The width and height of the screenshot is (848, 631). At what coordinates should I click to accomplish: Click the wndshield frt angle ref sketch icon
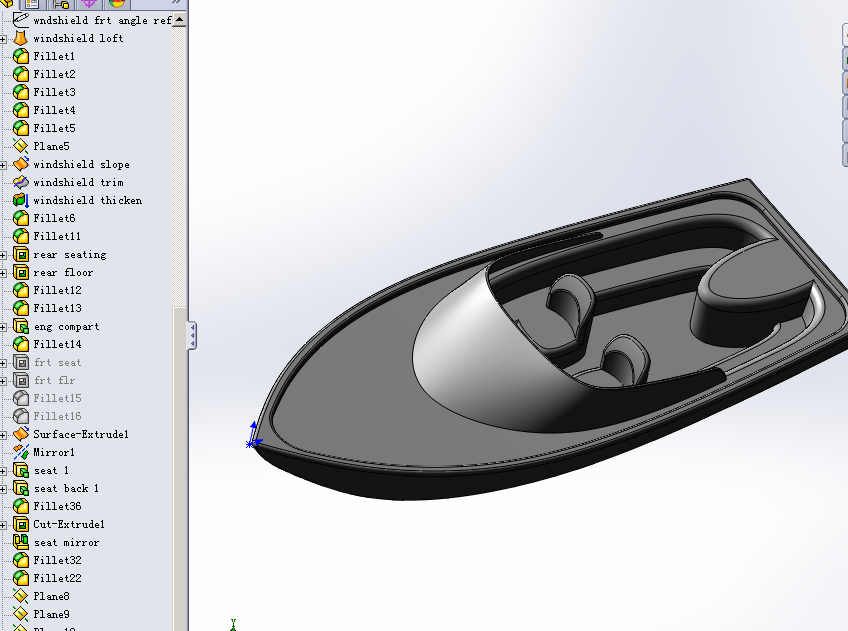coord(21,20)
